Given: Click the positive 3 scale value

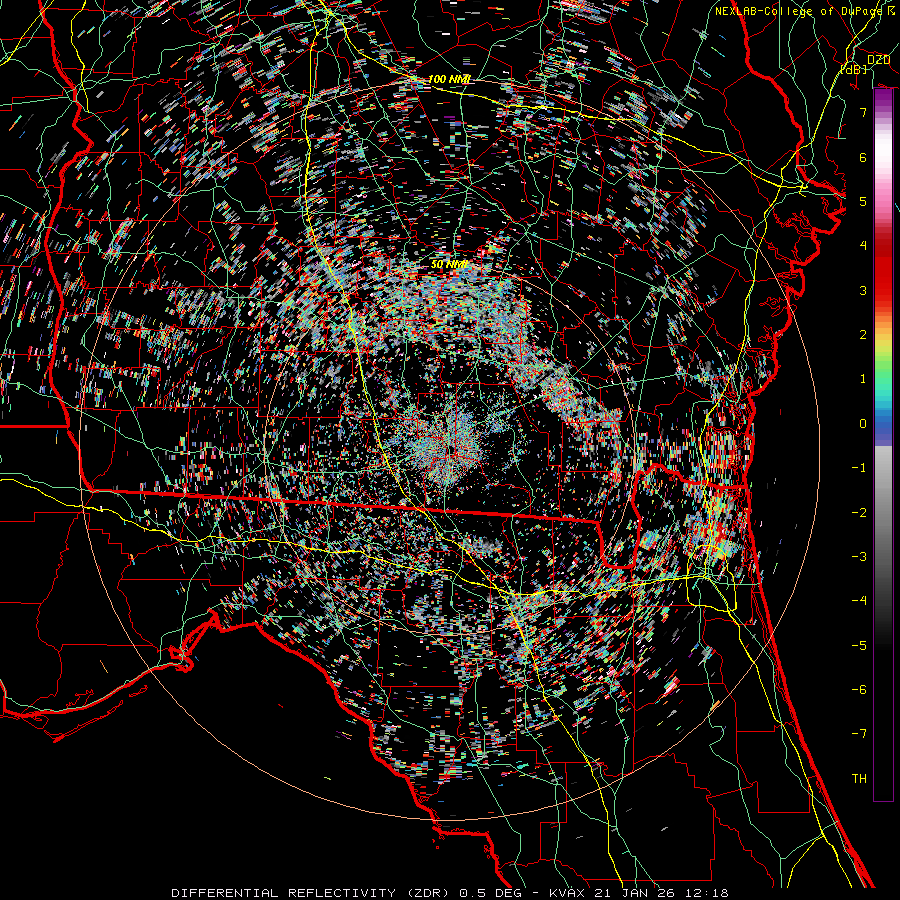Looking at the screenshot, I should [x=863, y=290].
